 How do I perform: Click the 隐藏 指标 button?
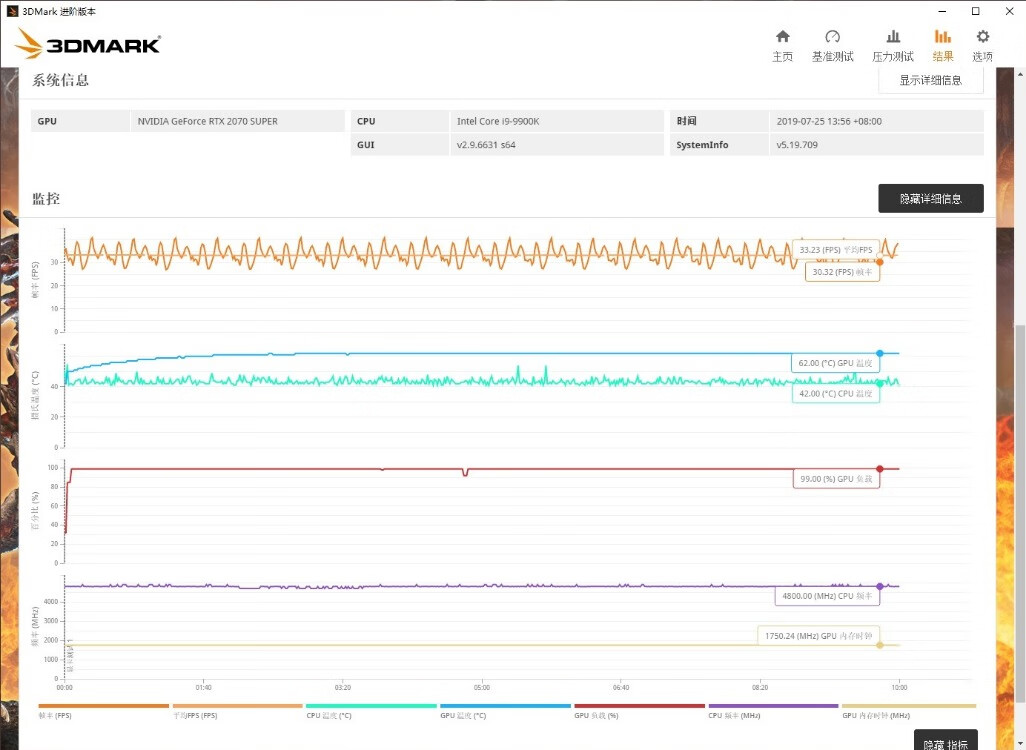click(946, 742)
